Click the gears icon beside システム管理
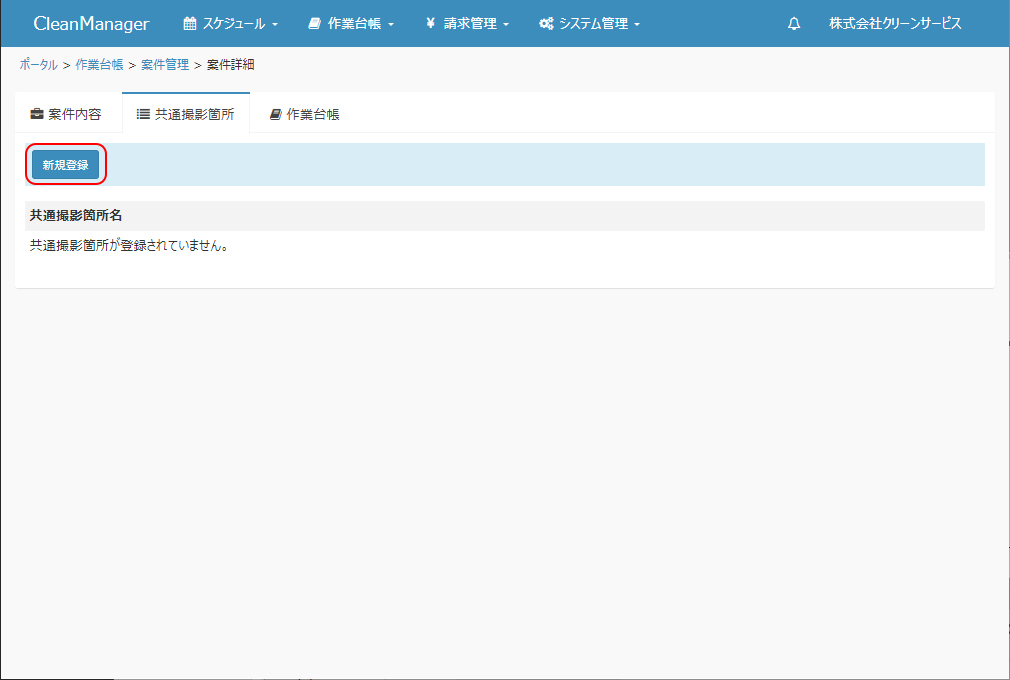 click(x=546, y=24)
